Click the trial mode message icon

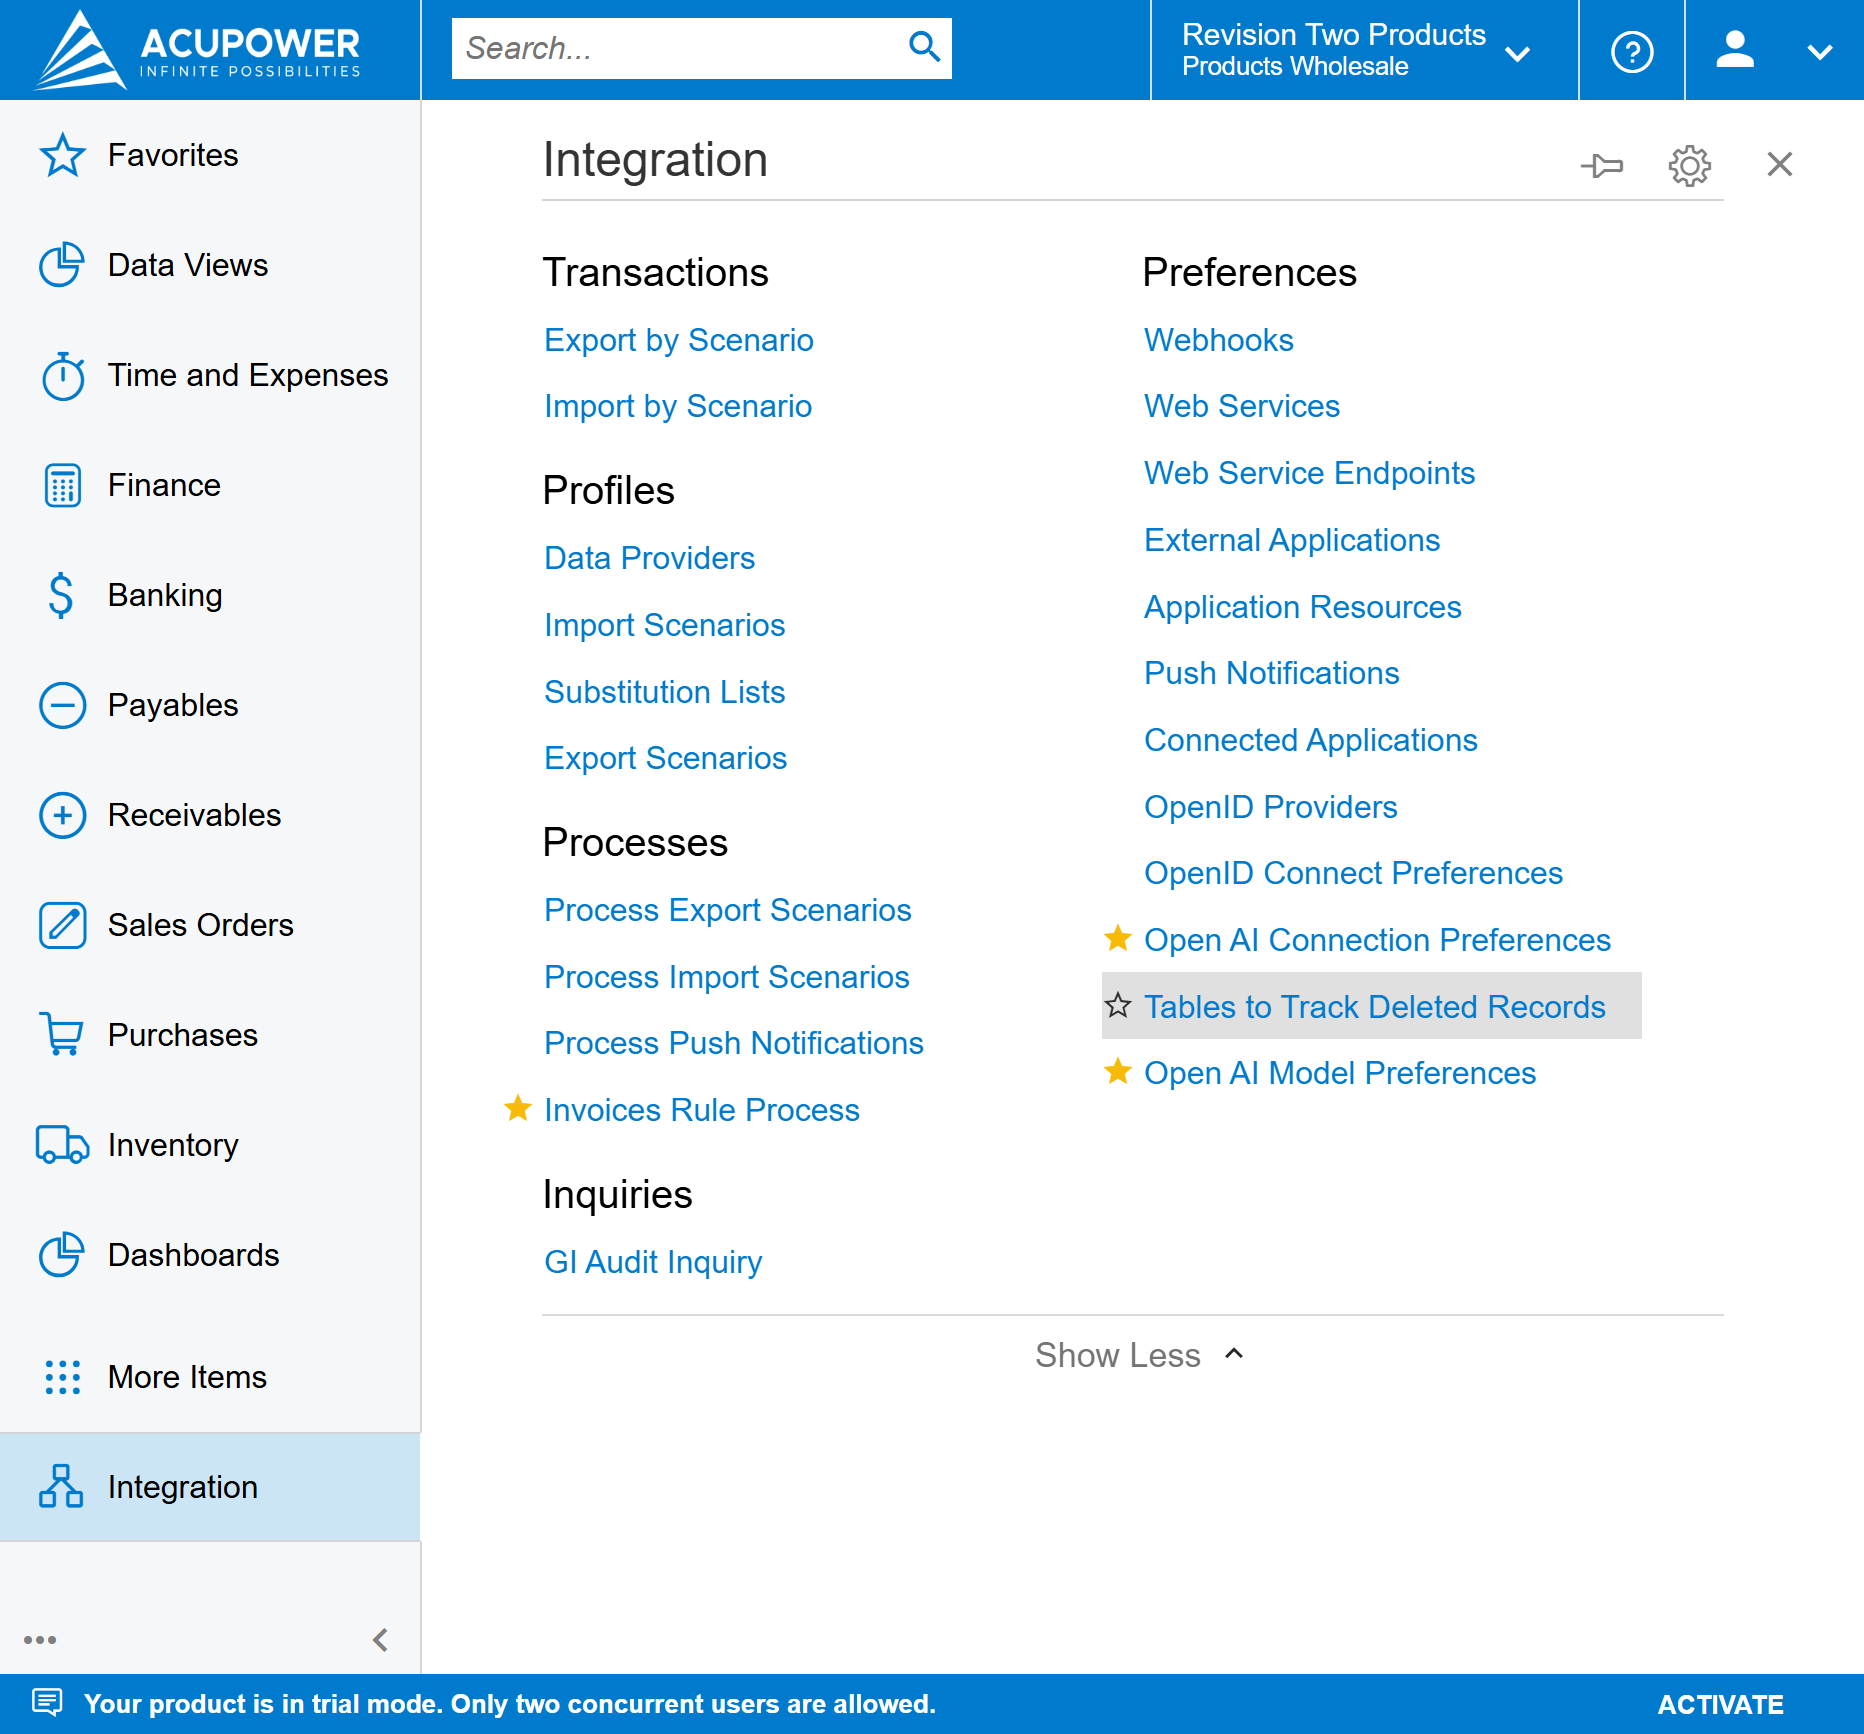point(47,1702)
